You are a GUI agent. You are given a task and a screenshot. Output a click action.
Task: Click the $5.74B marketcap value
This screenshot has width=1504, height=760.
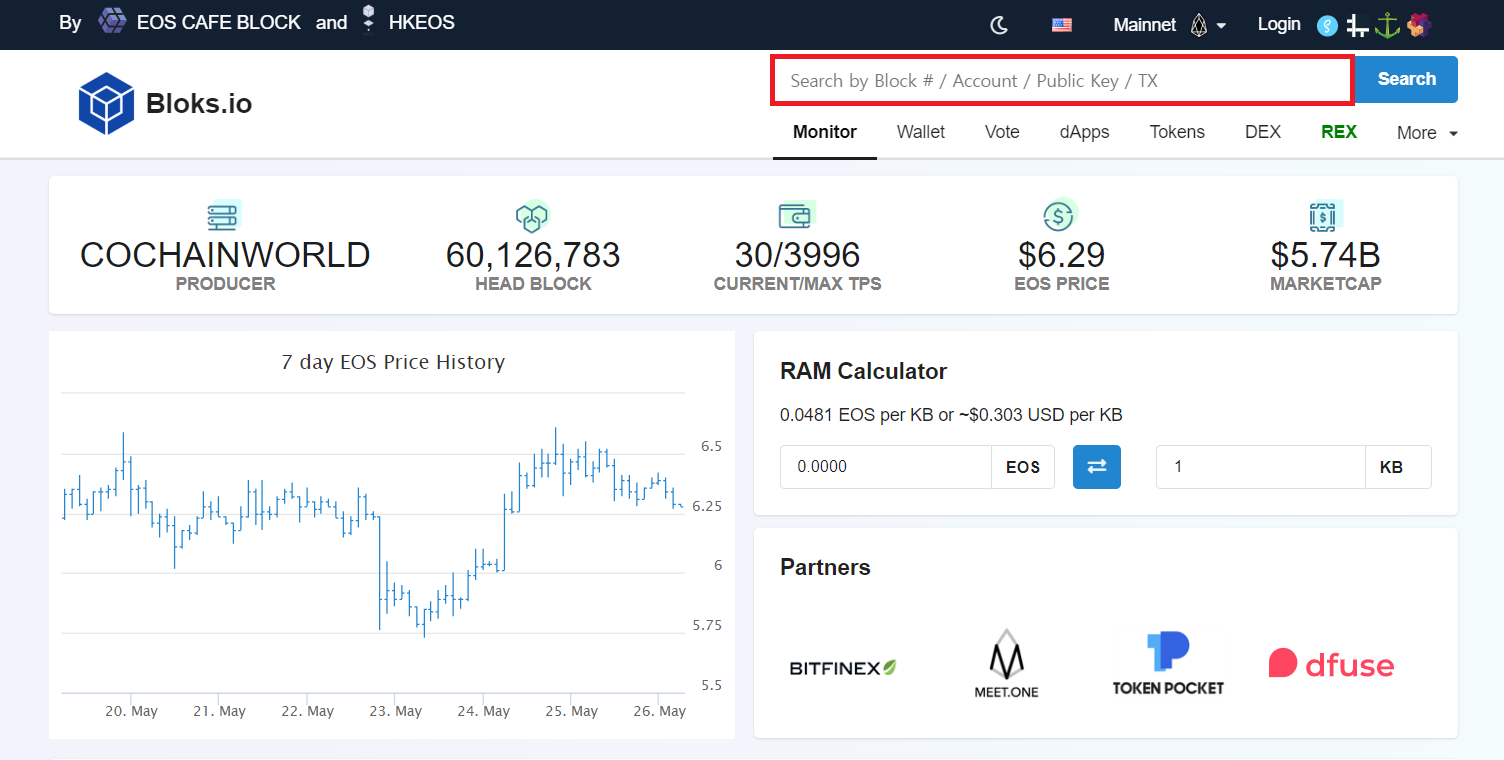click(1325, 255)
